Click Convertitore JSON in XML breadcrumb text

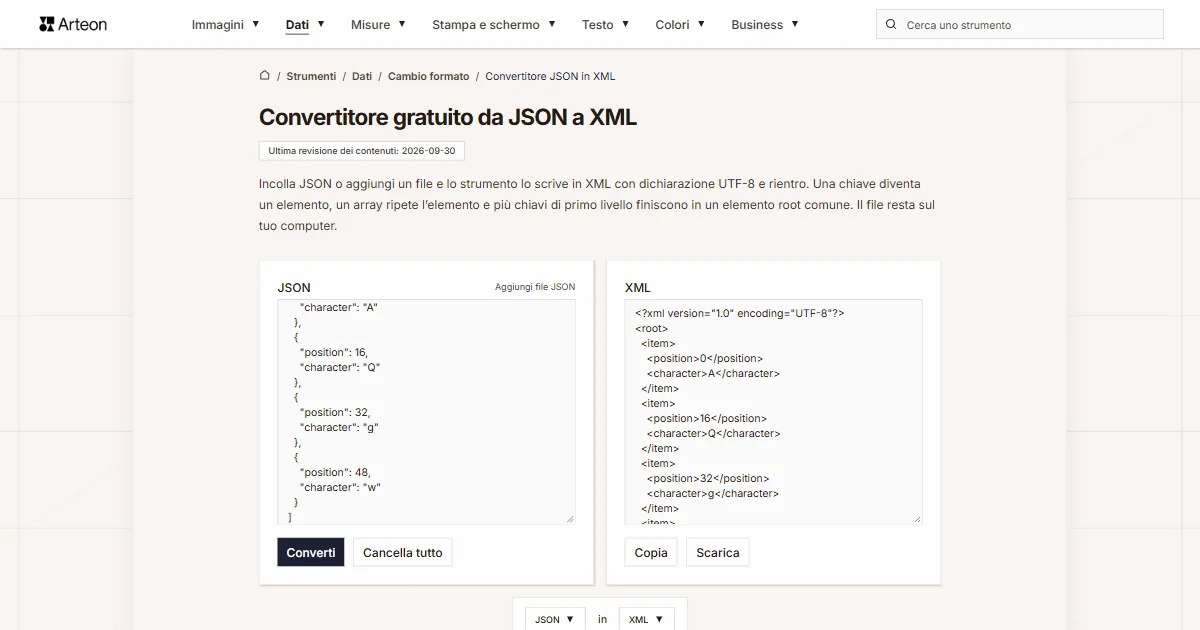pyautogui.click(x=550, y=76)
